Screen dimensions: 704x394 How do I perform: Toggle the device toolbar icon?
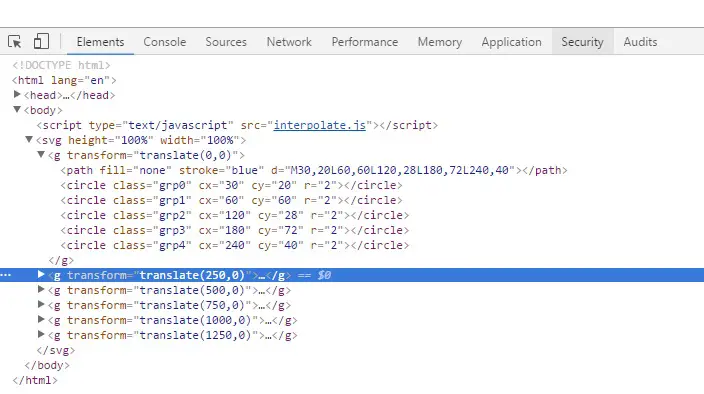(41, 41)
